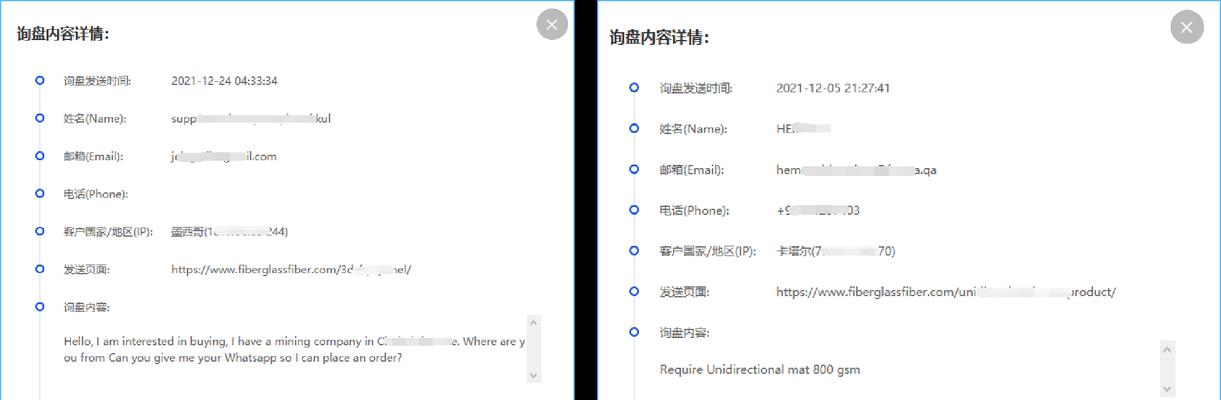
Task: Click timeline dot beside 询盘内容 in left dialog
Action: (39, 306)
